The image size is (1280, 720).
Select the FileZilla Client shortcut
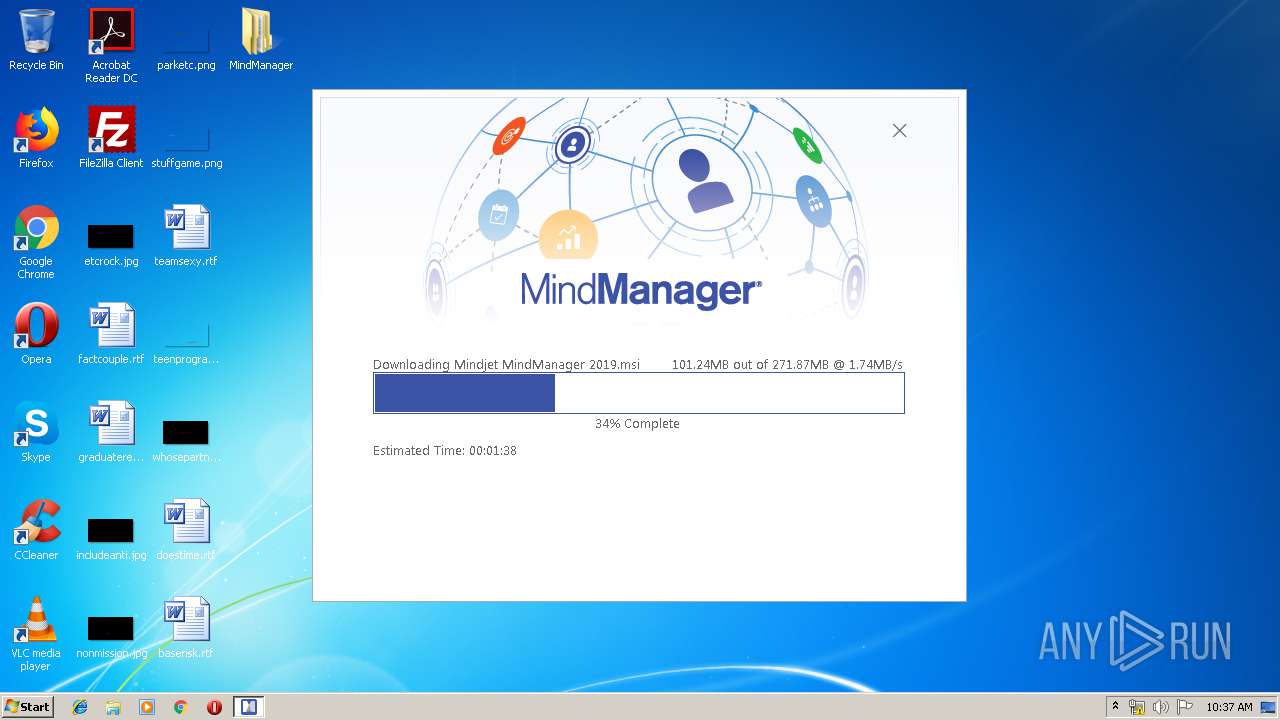coord(111,138)
